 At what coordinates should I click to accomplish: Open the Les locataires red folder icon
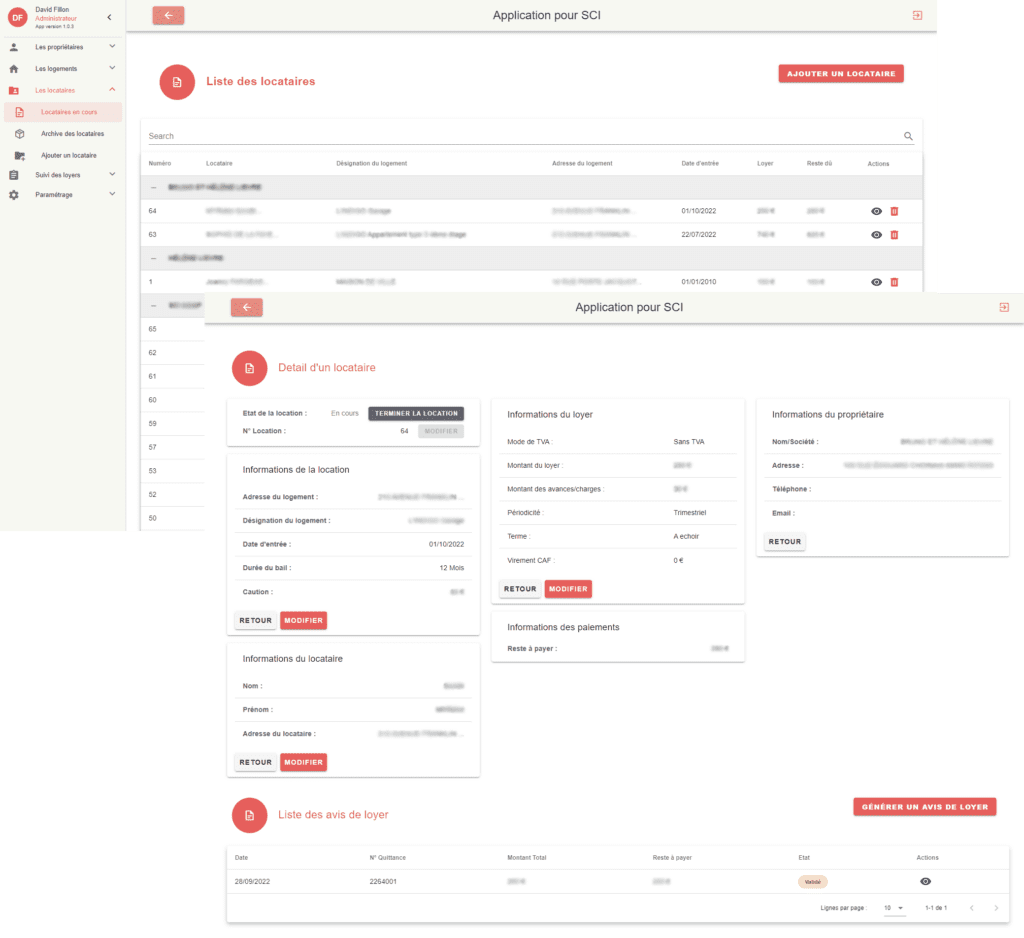(13, 90)
